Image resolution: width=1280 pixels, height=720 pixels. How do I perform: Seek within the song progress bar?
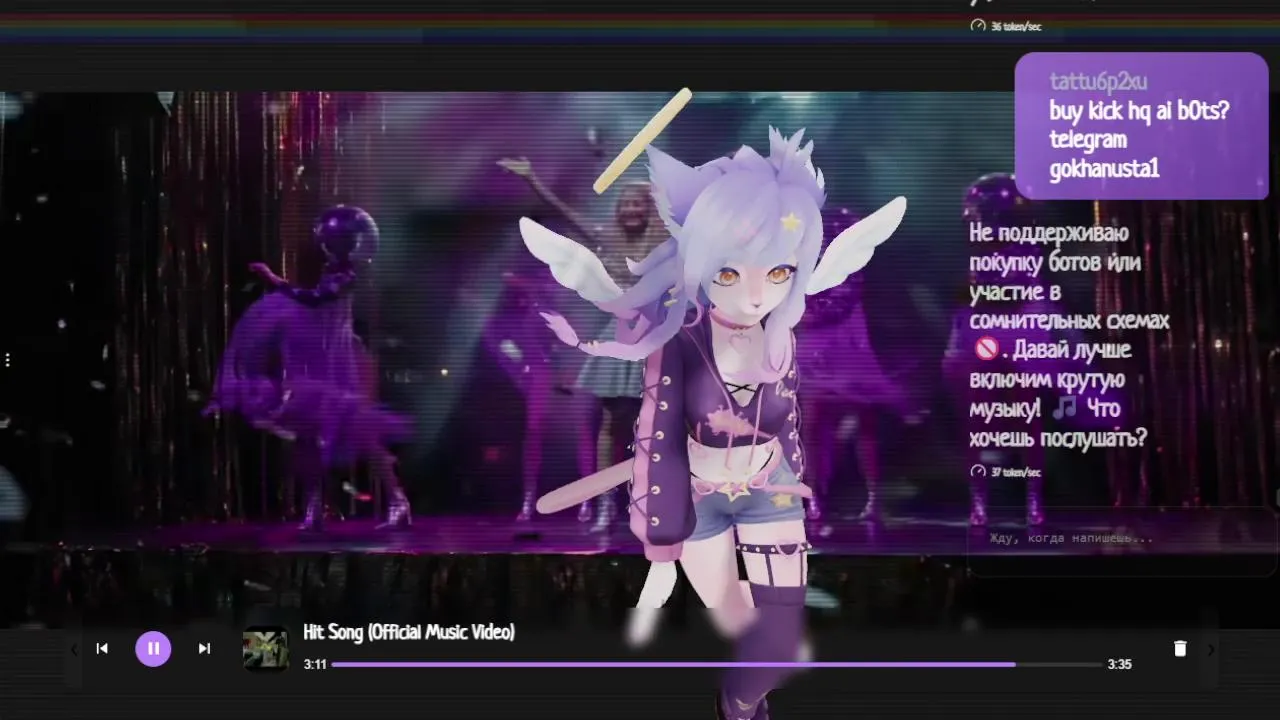tap(717, 664)
